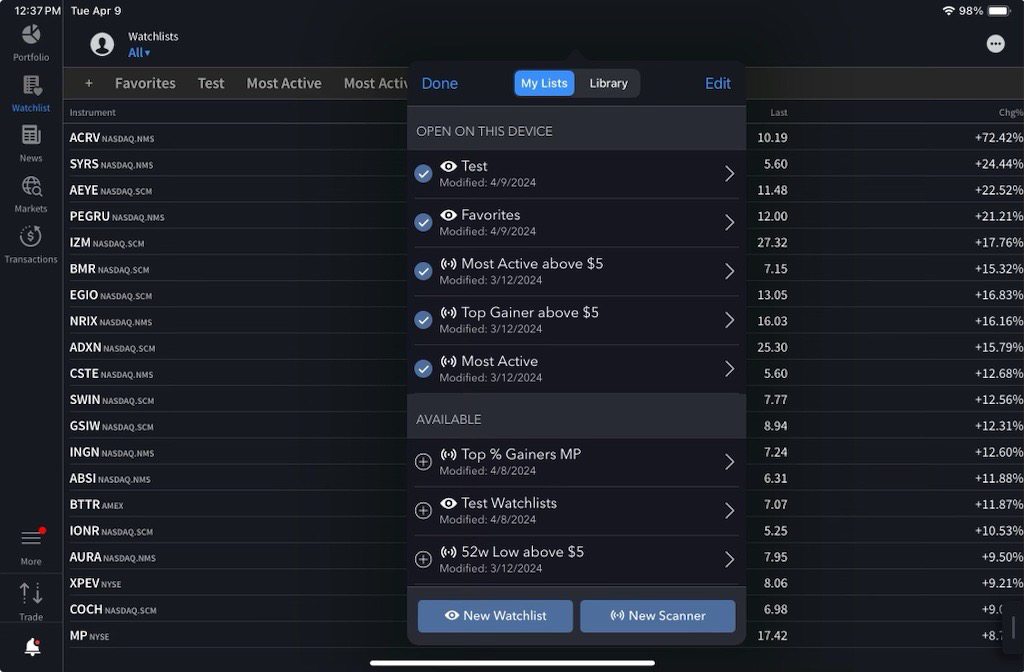Tap the user profile avatar
This screenshot has height=672, width=1024.
click(x=102, y=44)
